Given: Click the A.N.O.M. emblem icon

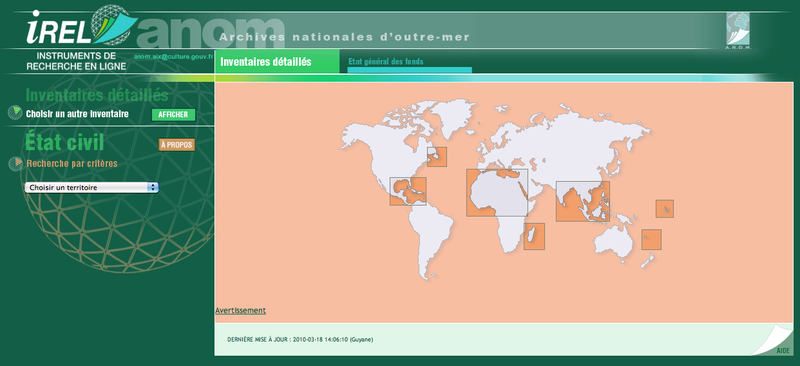Looking at the screenshot, I should (x=738, y=31).
